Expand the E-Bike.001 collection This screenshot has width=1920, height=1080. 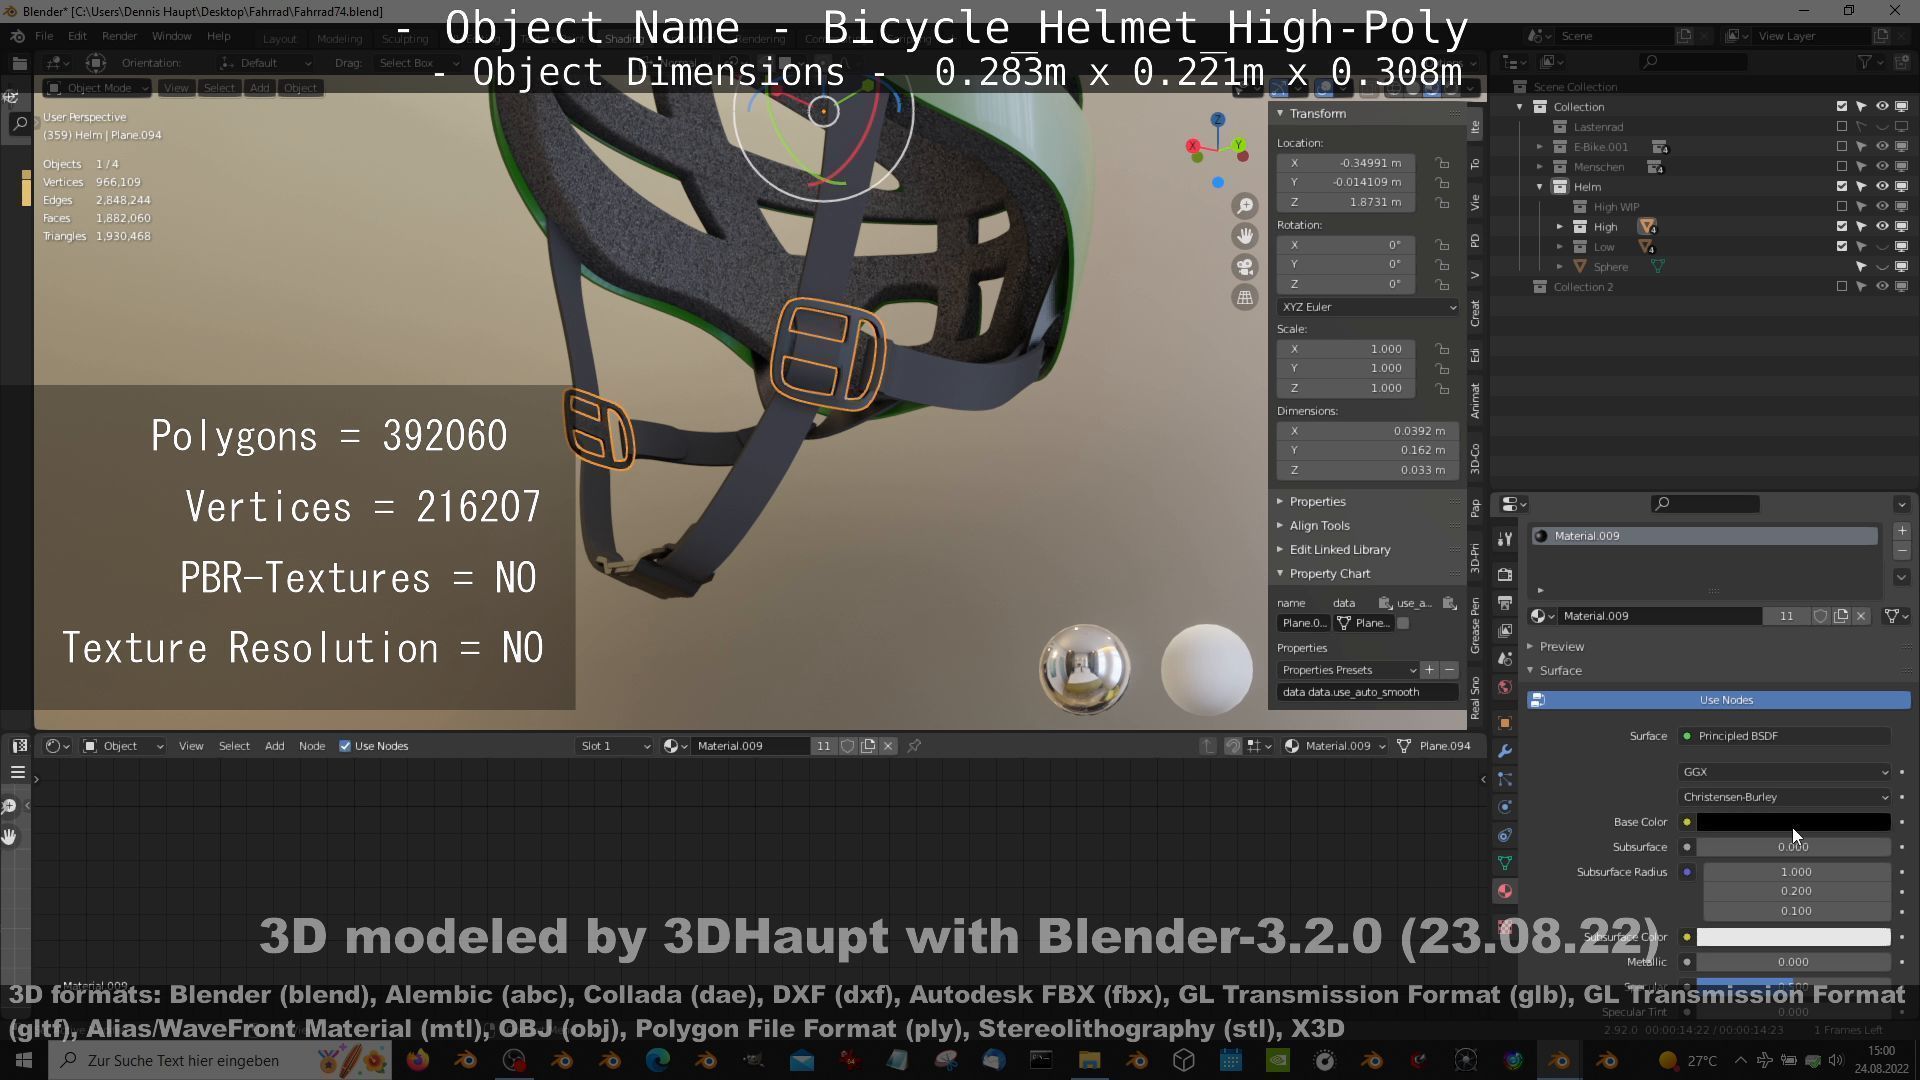click(x=1540, y=147)
